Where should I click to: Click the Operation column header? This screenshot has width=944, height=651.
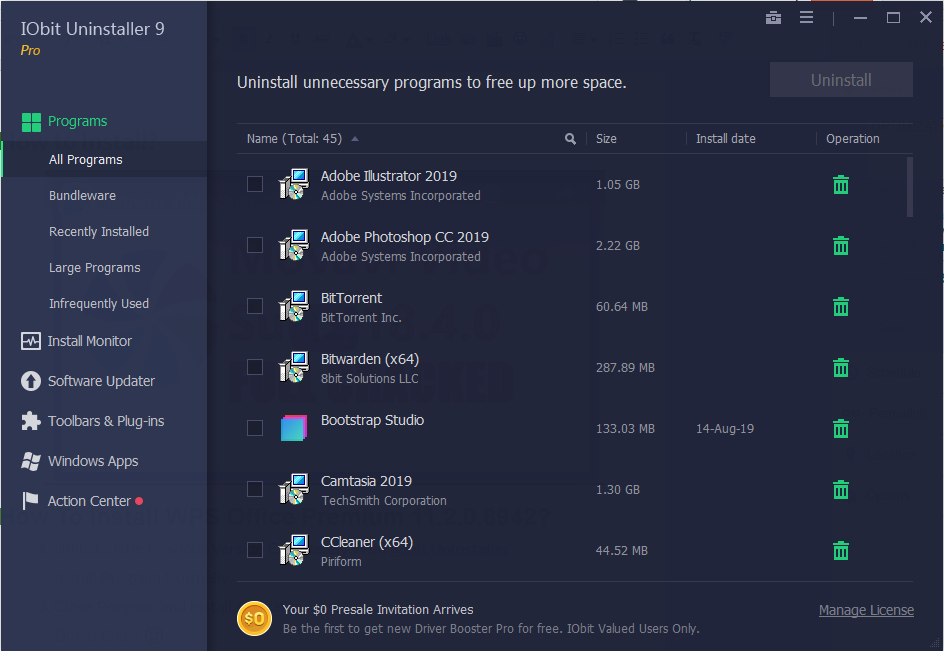(x=852, y=139)
